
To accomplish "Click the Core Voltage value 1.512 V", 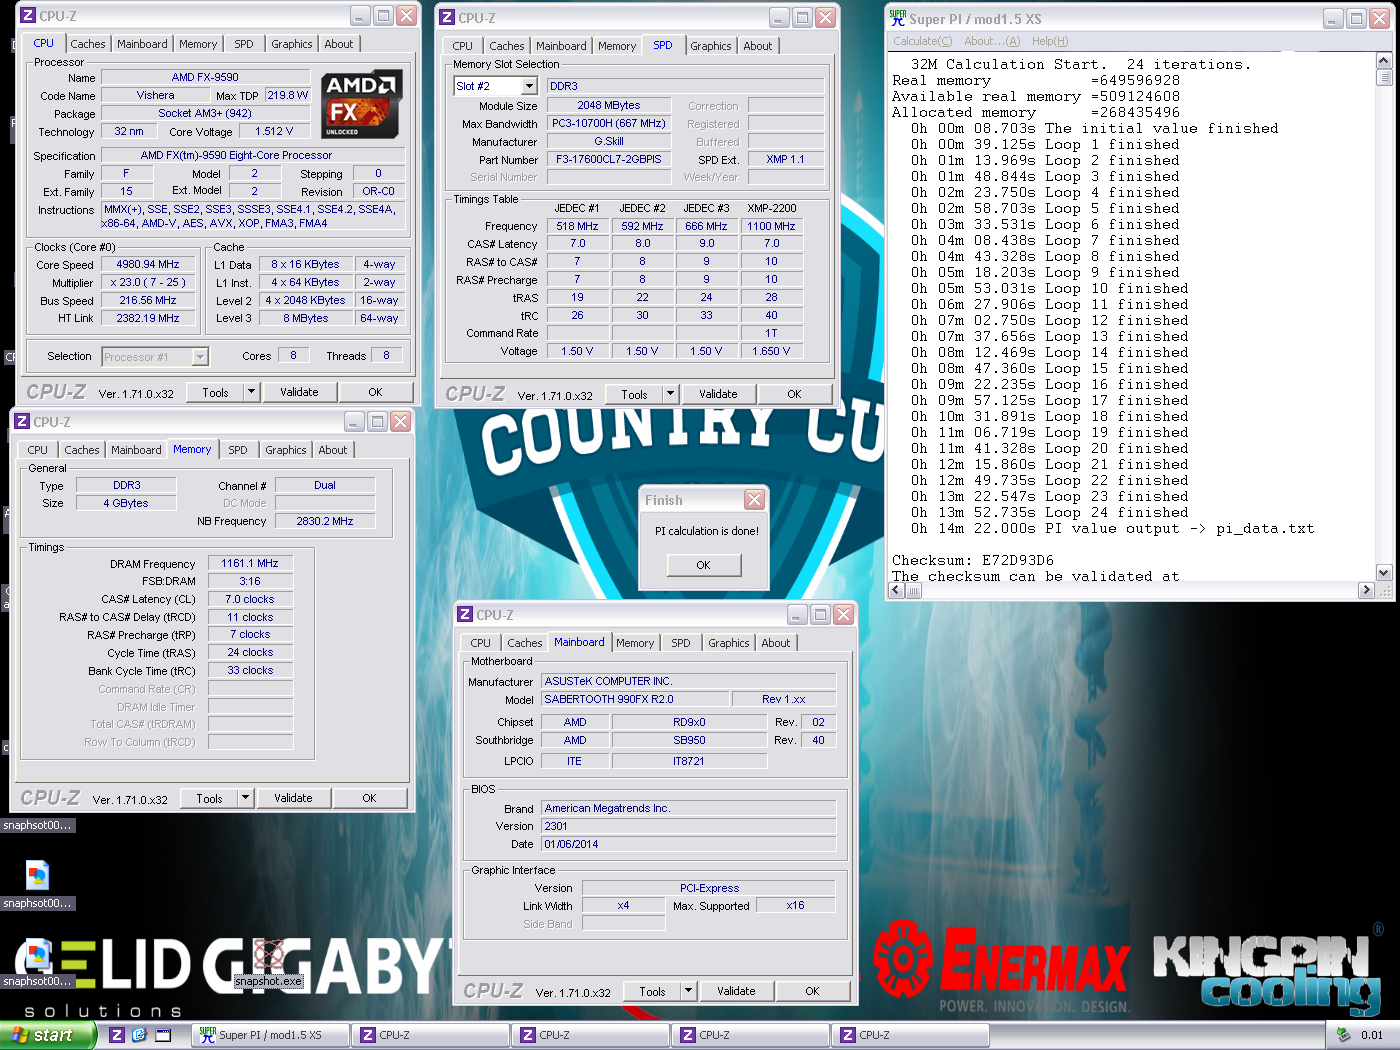I will [274, 131].
